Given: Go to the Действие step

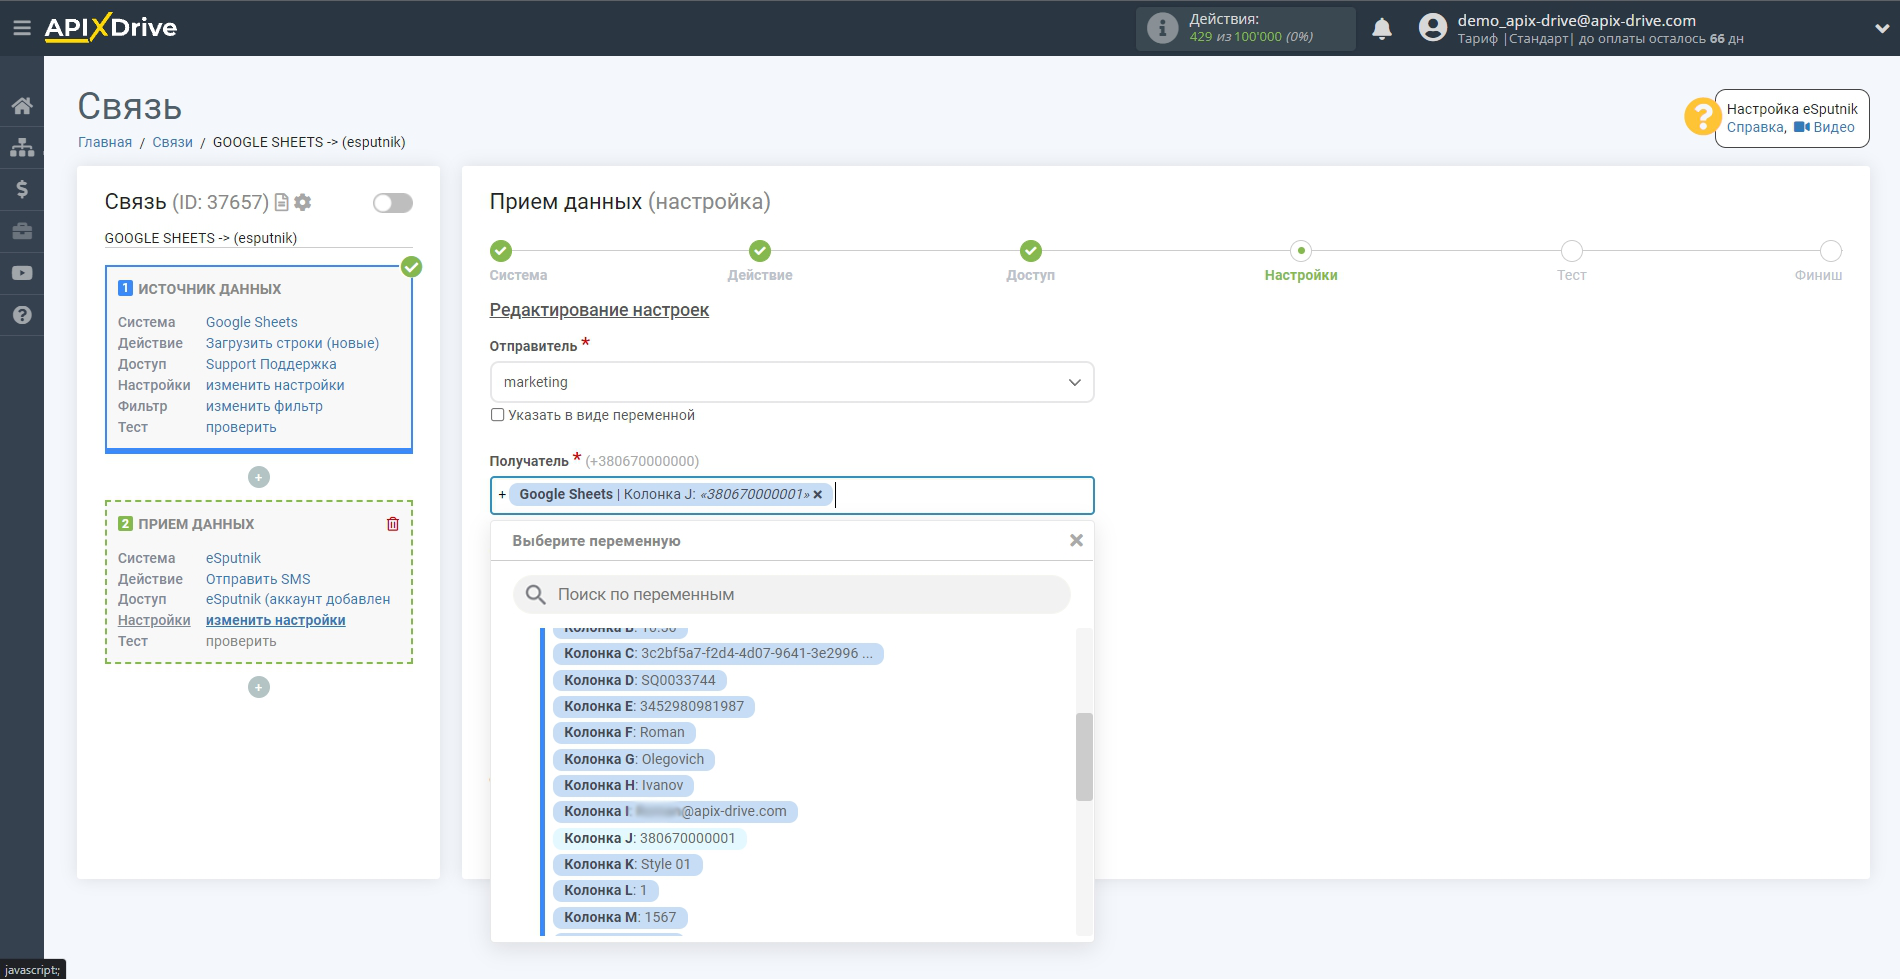Looking at the screenshot, I should pos(760,251).
